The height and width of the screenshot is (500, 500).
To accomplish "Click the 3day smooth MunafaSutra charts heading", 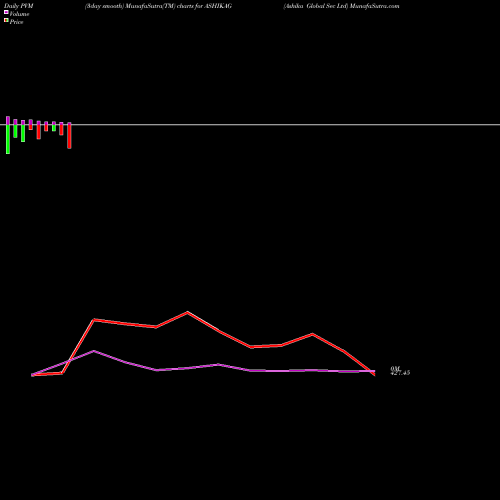I will (158, 6).
